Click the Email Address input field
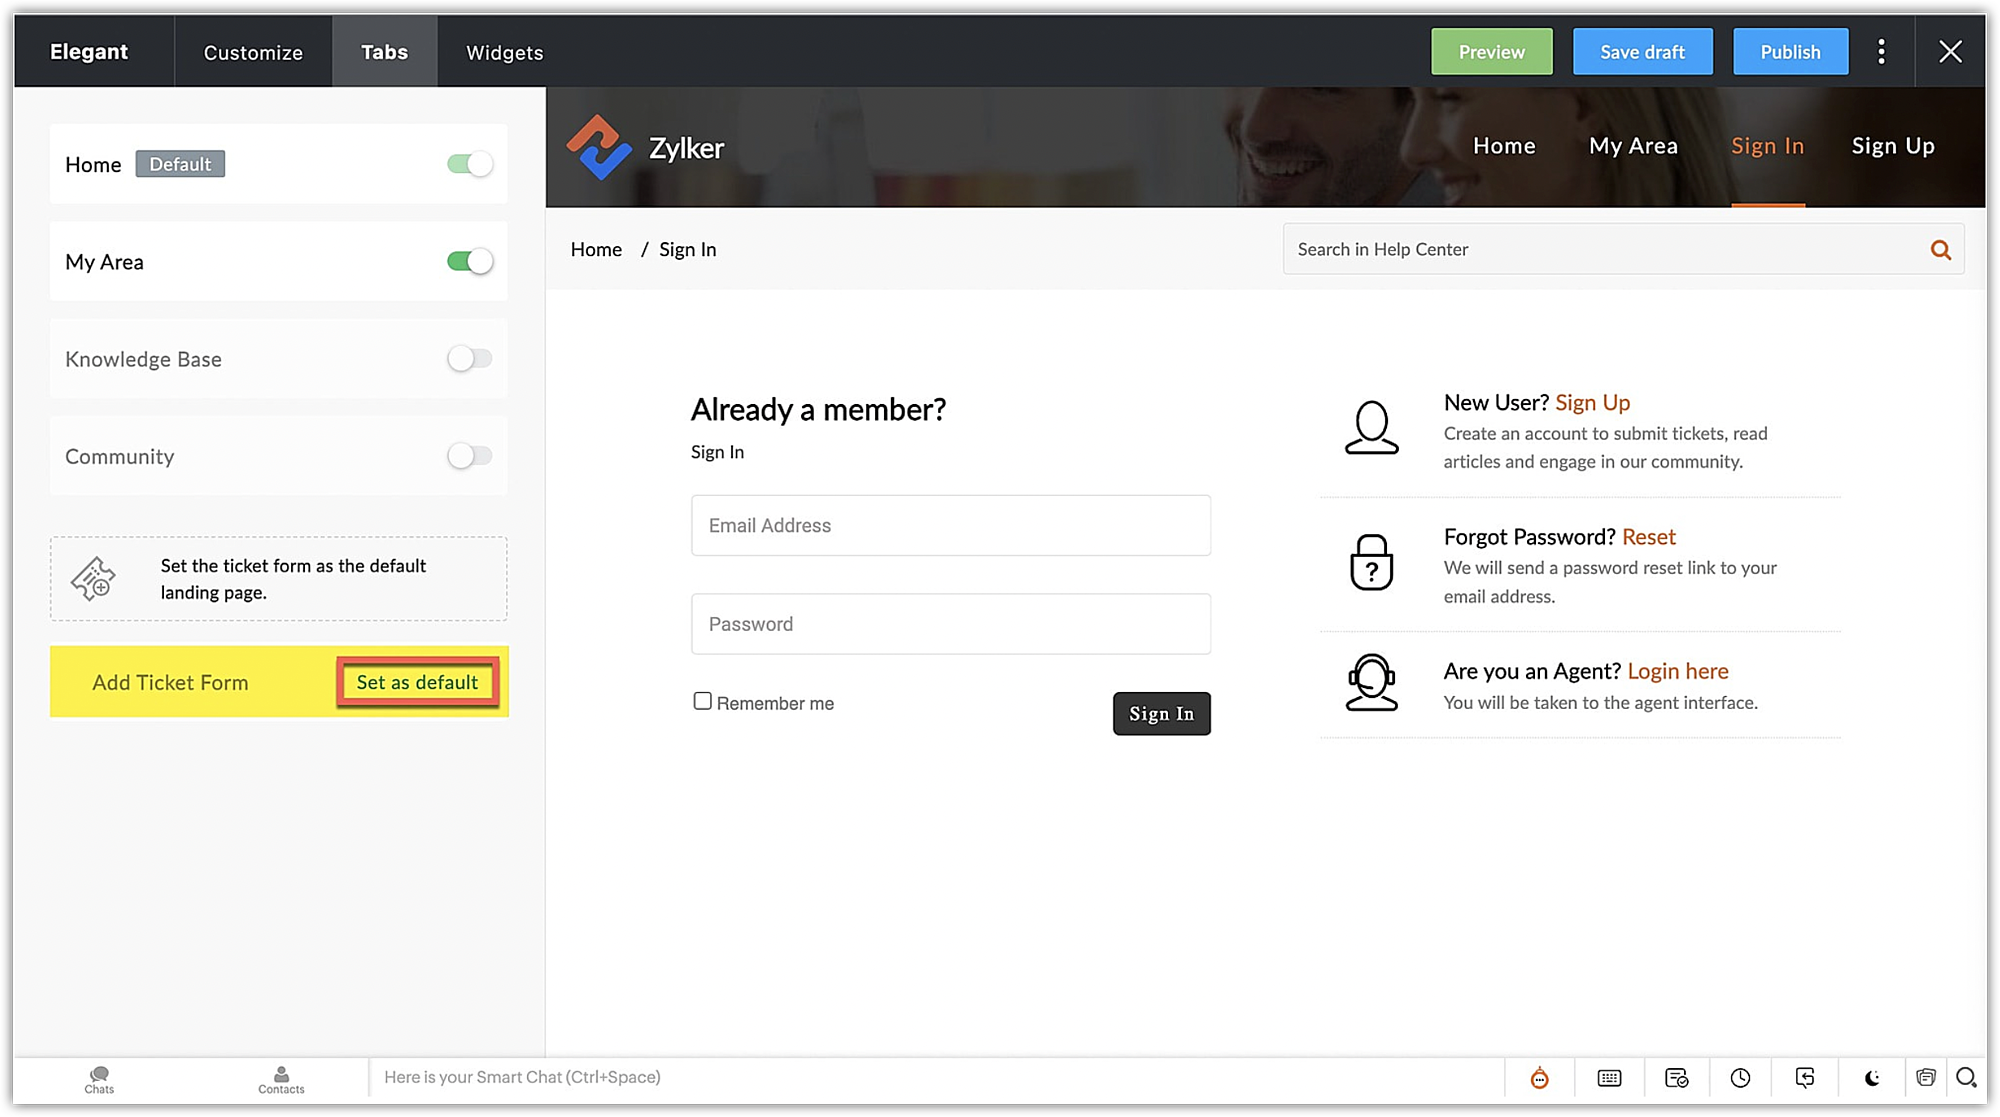The height and width of the screenshot is (1117, 2000). tap(950, 525)
